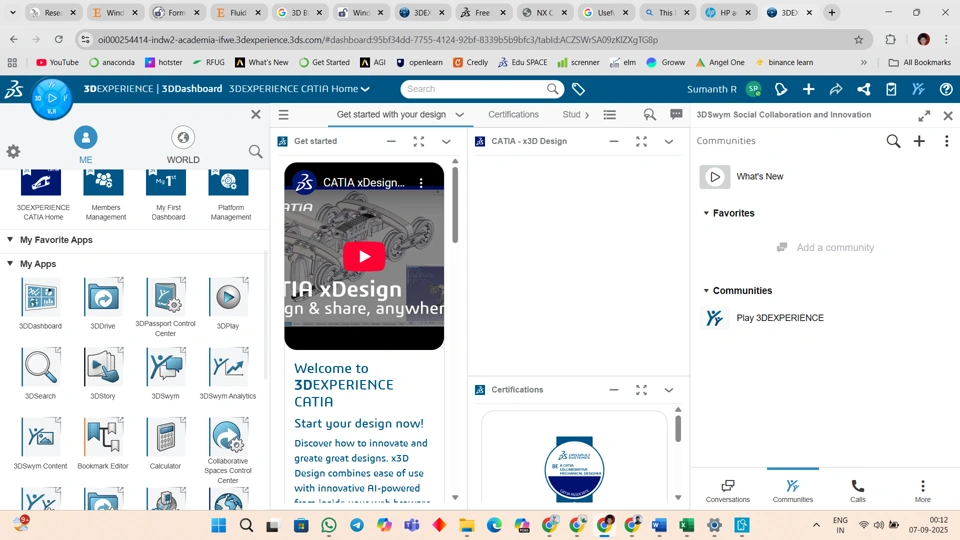Search within 3DSwym Communities
This screenshot has width=960, height=540.
click(893, 141)
